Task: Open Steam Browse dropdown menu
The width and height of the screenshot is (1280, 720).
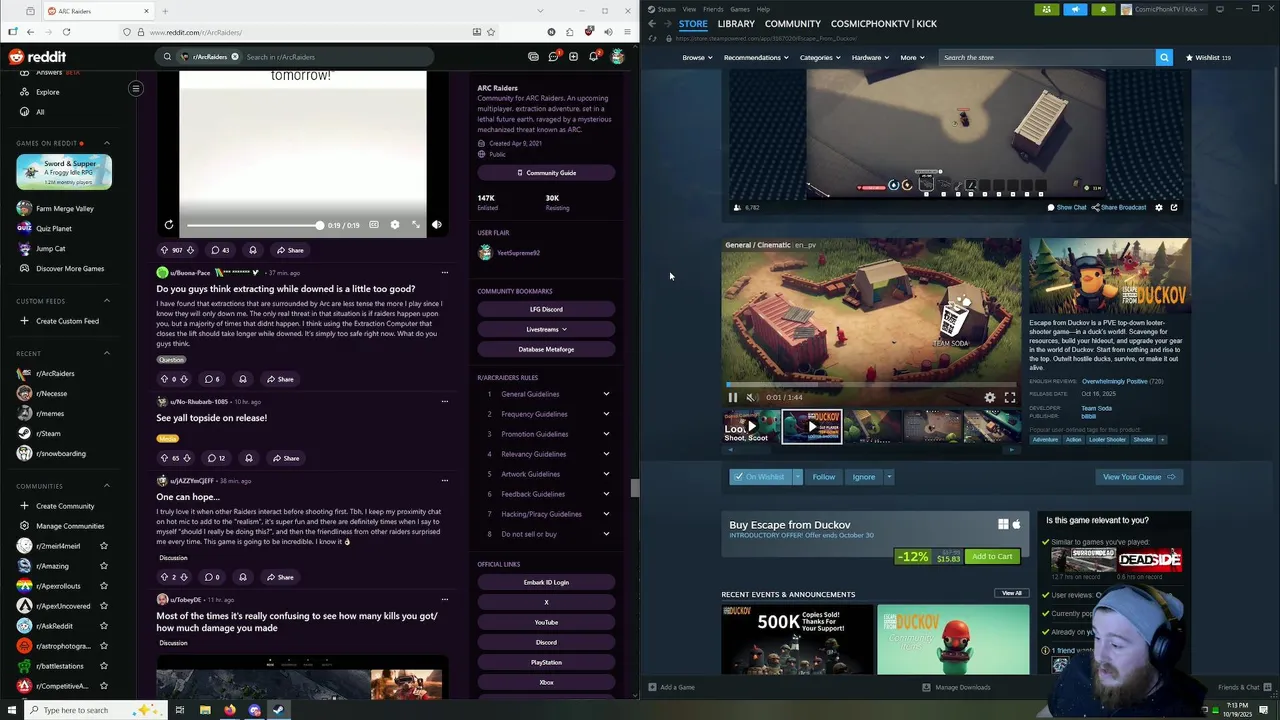Action: (697, 57)
